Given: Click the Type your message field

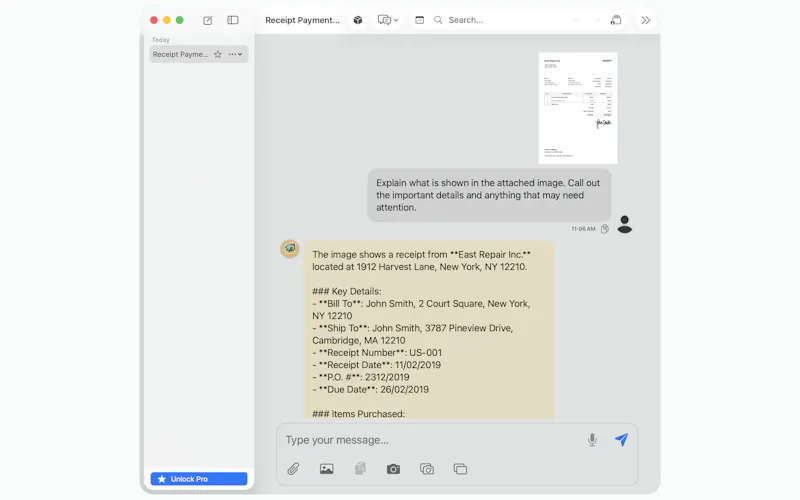Looking at the screenshot, I should tap(431, 440).
